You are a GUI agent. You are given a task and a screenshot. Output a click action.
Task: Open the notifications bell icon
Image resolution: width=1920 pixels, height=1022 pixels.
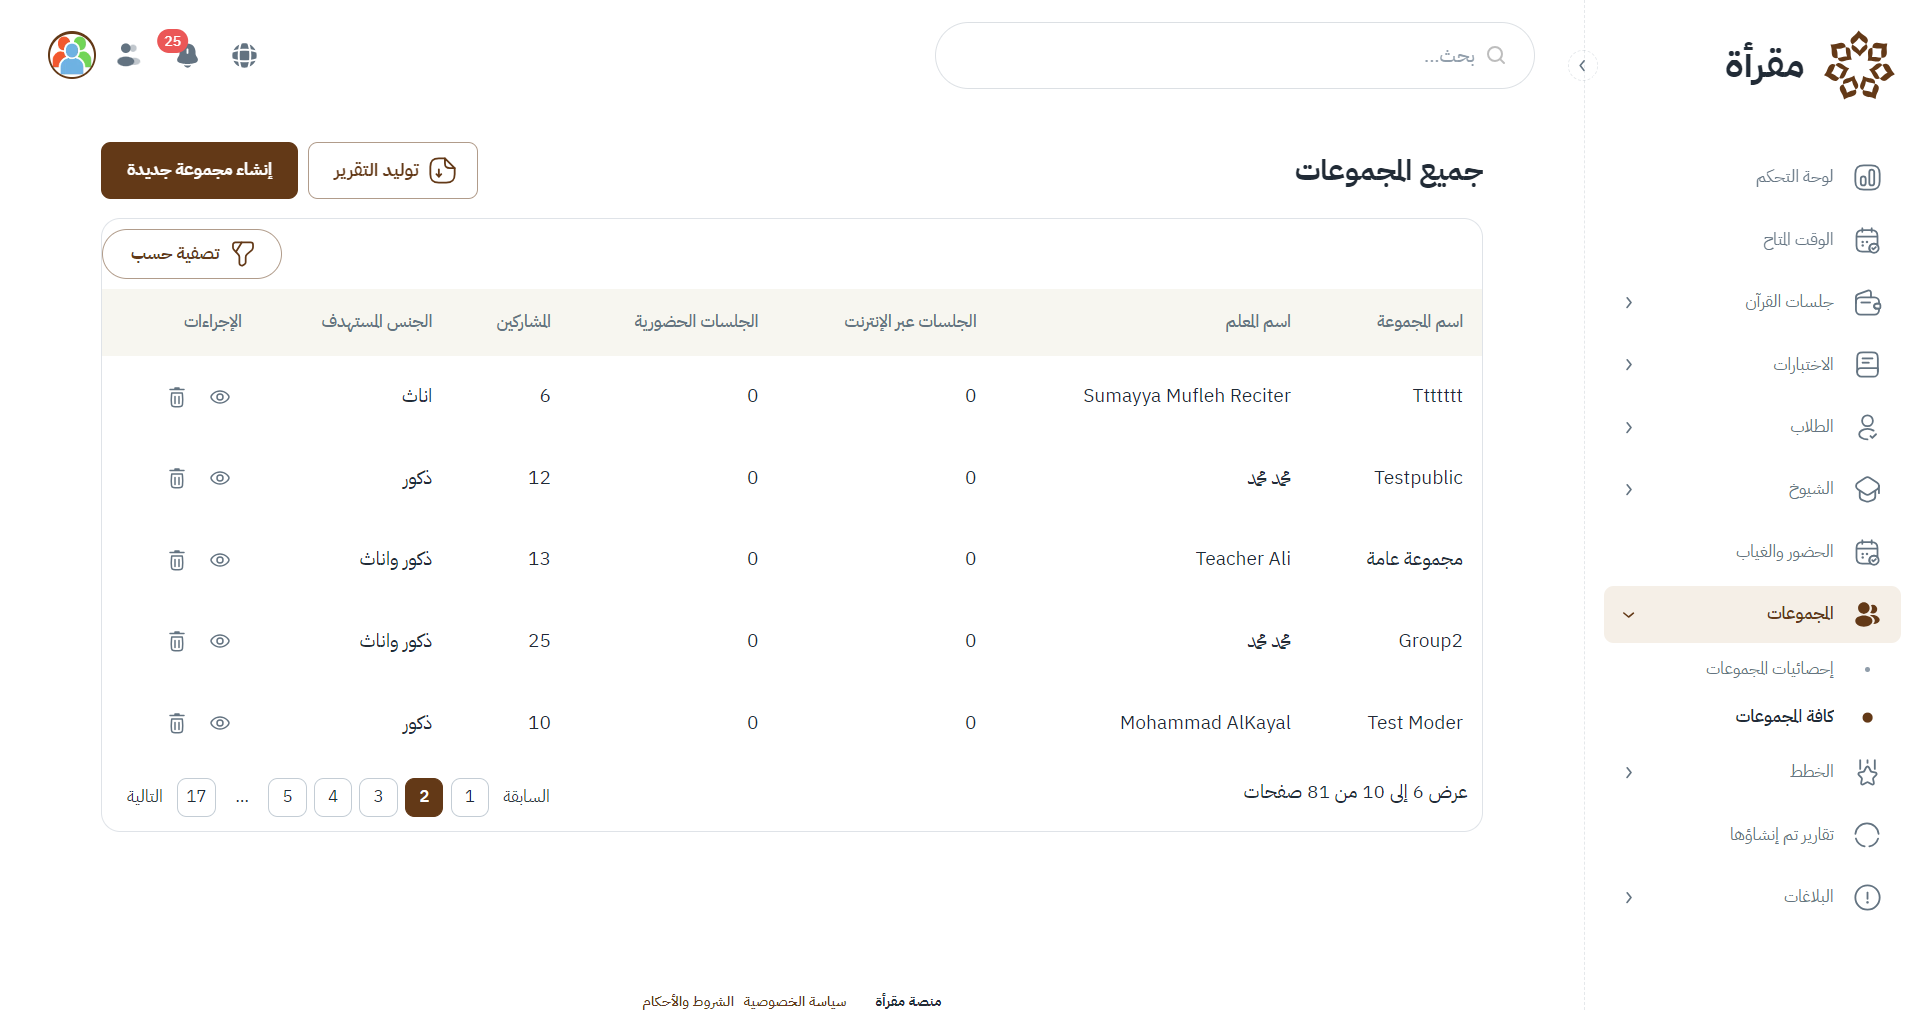[x=186, y=55]
